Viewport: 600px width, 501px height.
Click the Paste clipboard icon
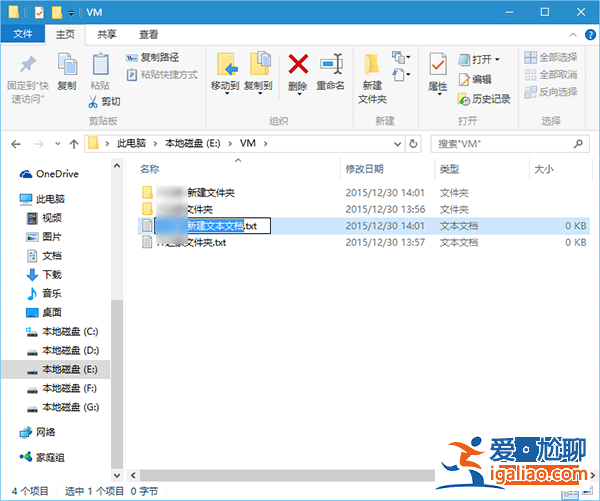[100, 64]
